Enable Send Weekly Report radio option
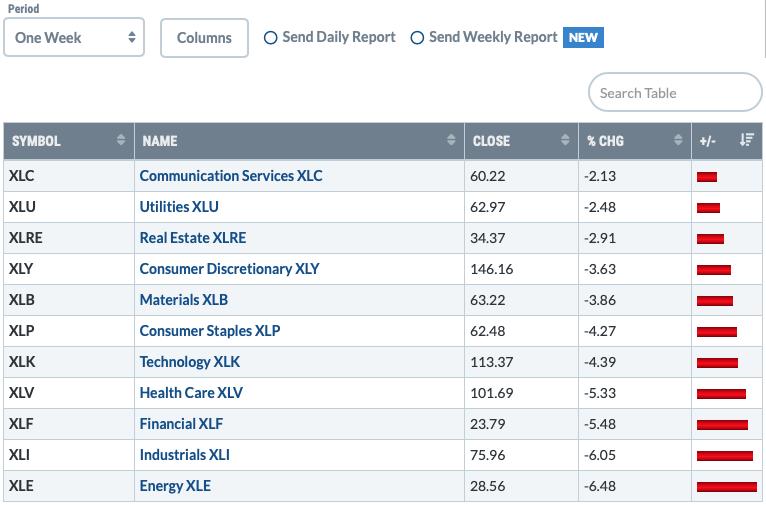766x505 pixels. coord(417,38)
